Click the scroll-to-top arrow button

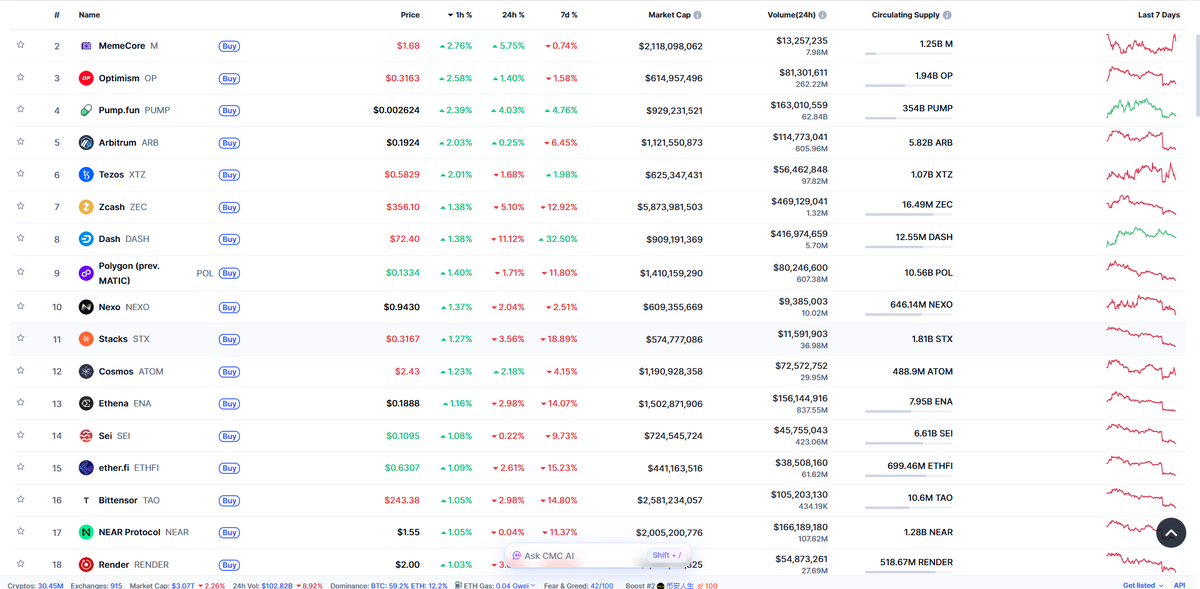coord(1171,533)
